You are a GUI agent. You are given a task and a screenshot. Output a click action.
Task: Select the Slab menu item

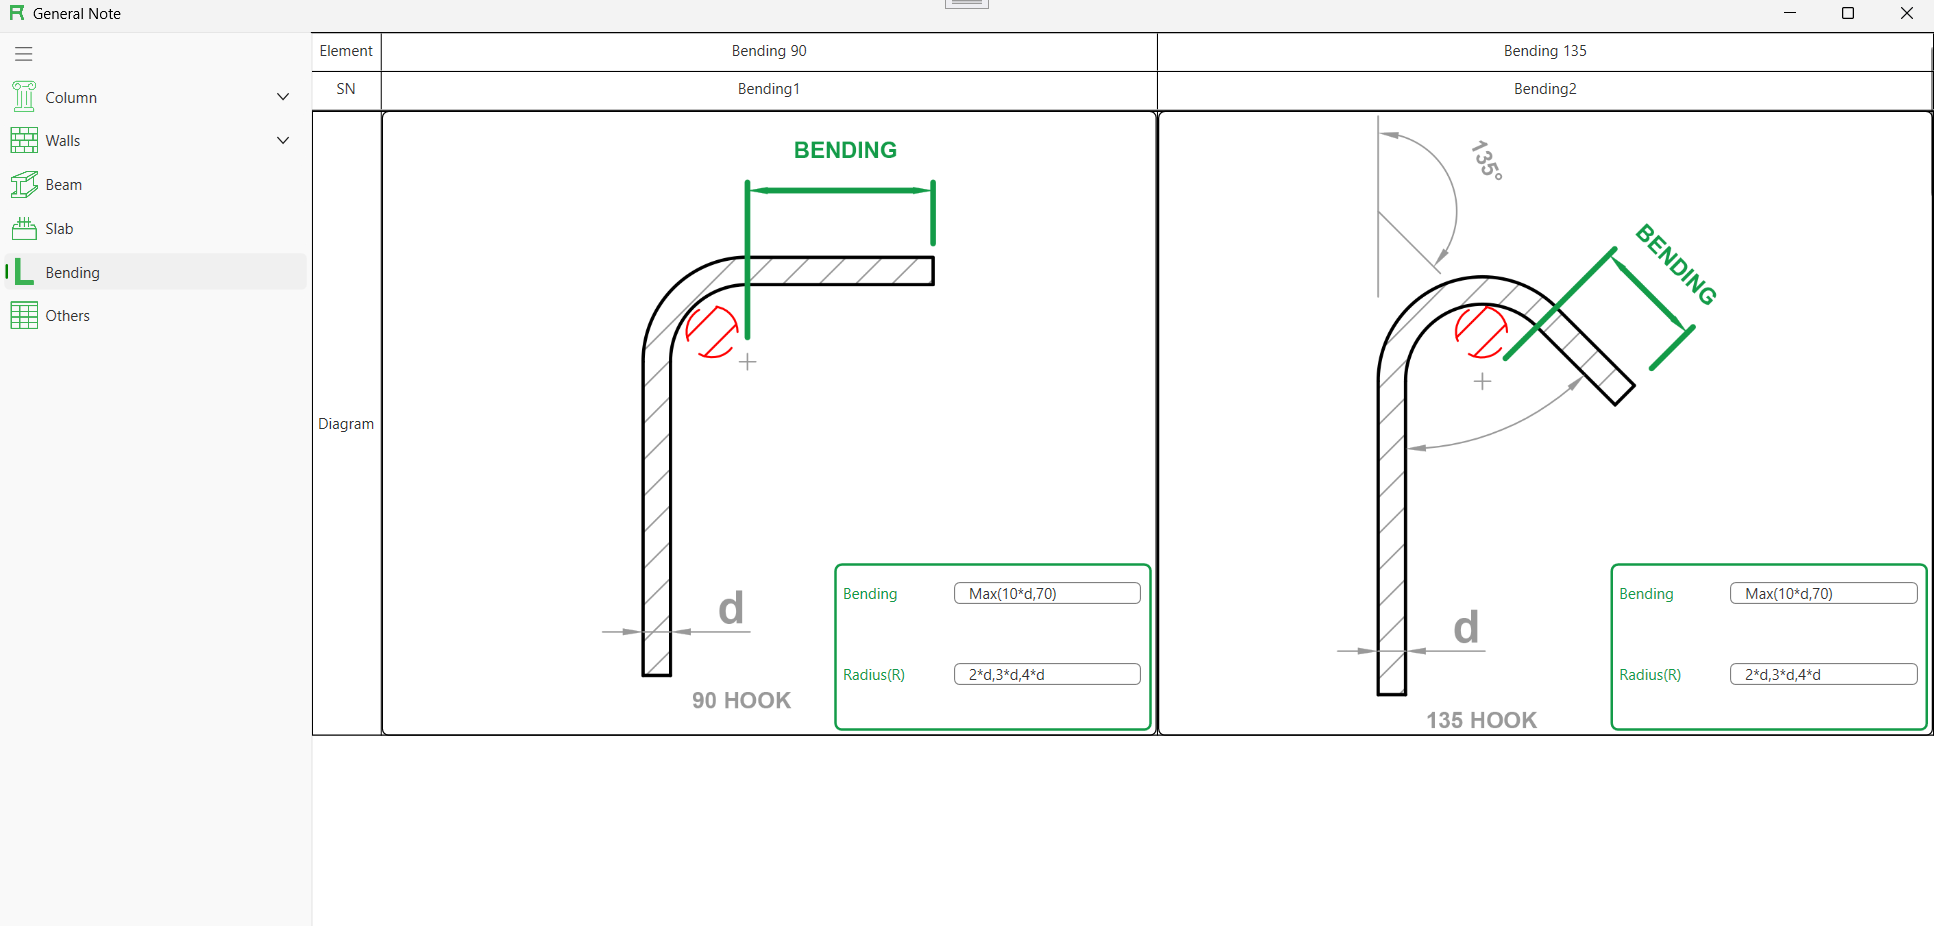tap(60, 229)
